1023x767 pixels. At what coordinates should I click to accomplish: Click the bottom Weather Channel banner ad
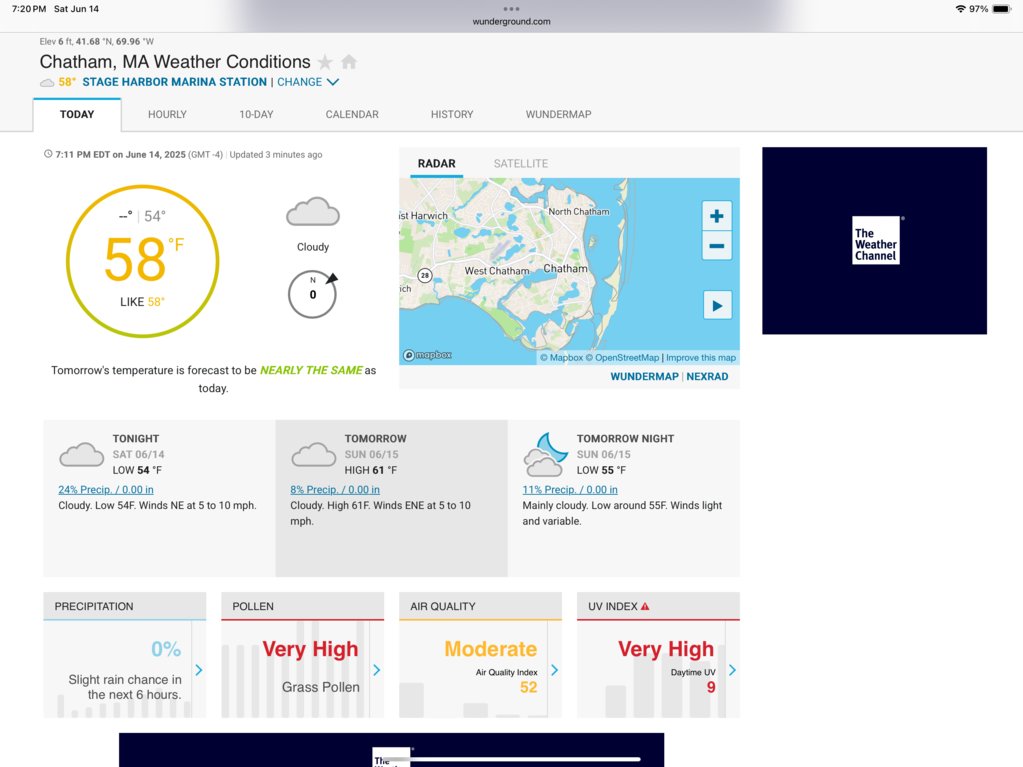tap(391, 750)
